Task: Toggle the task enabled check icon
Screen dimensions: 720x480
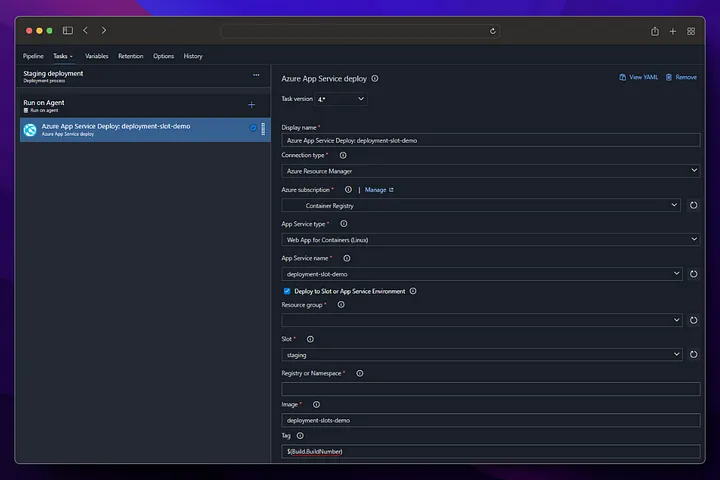Action: [x=253, y=128]
